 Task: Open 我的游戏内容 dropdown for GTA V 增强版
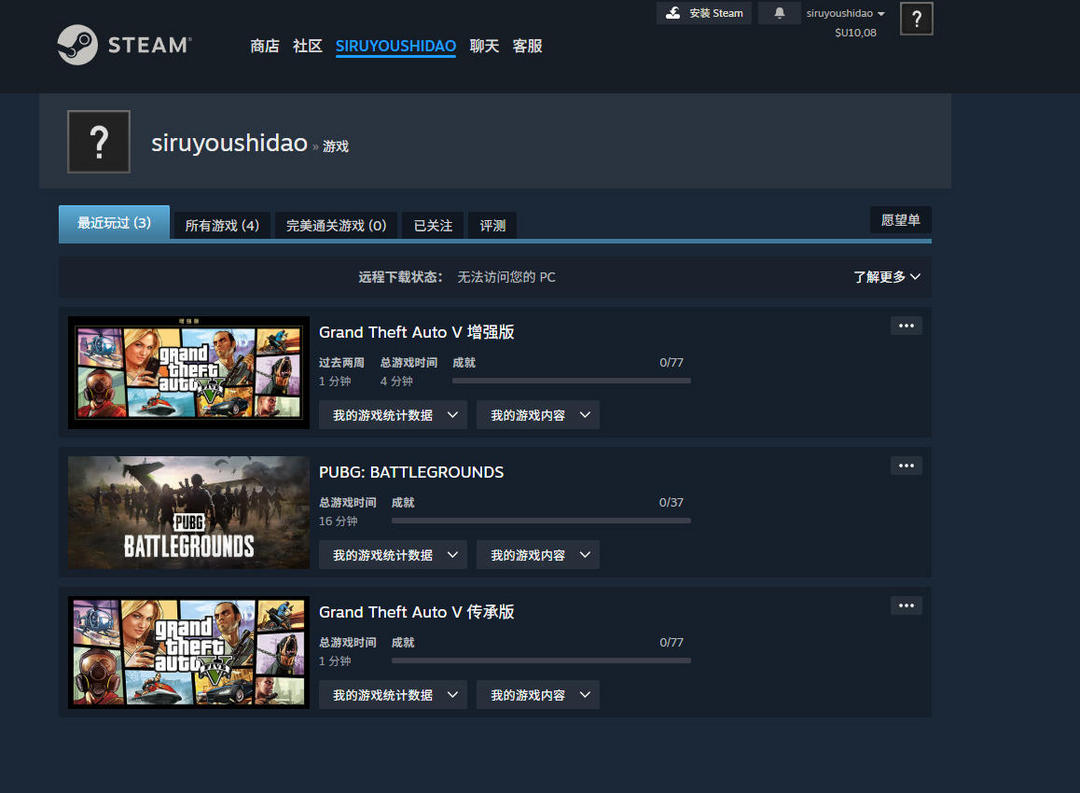pyautogui.click(x=537, y=415)
